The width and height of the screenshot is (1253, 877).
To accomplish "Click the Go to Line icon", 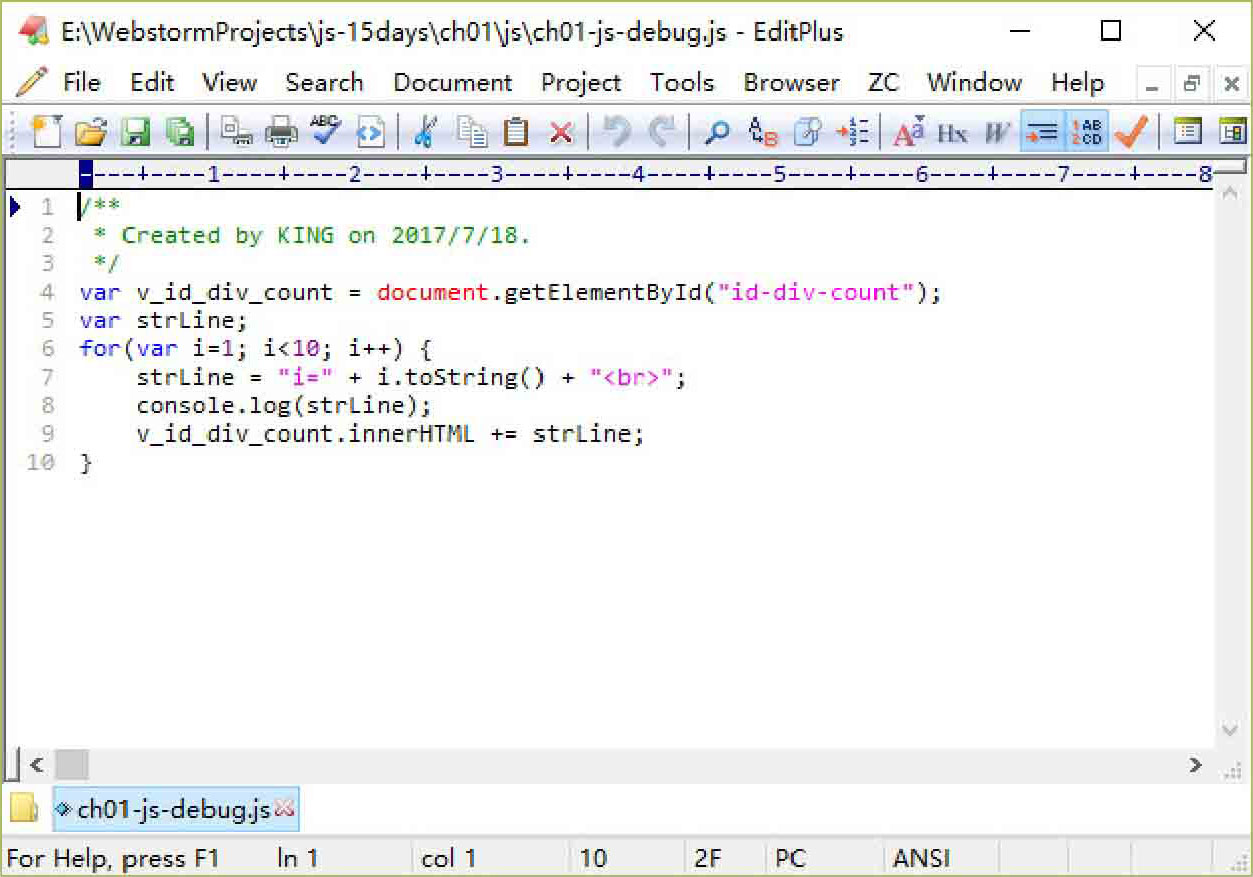I will click(x=852, y=132).
